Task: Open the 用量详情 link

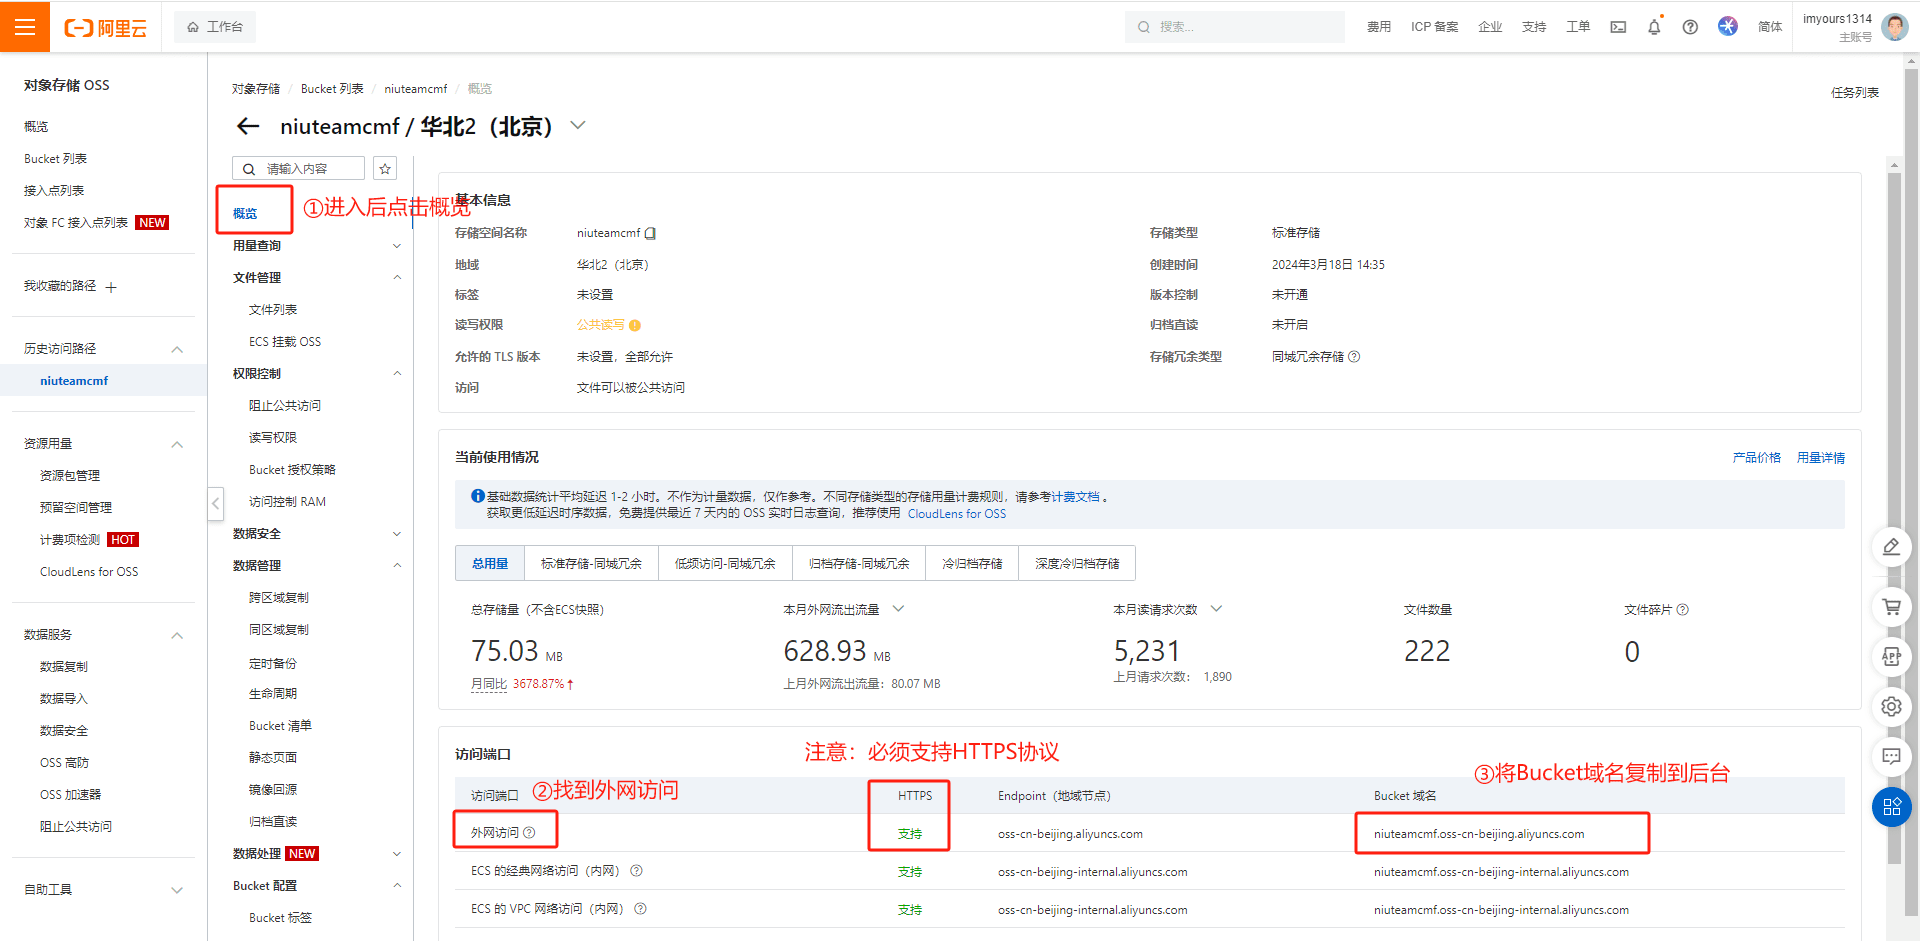Action: (1820, 458)
